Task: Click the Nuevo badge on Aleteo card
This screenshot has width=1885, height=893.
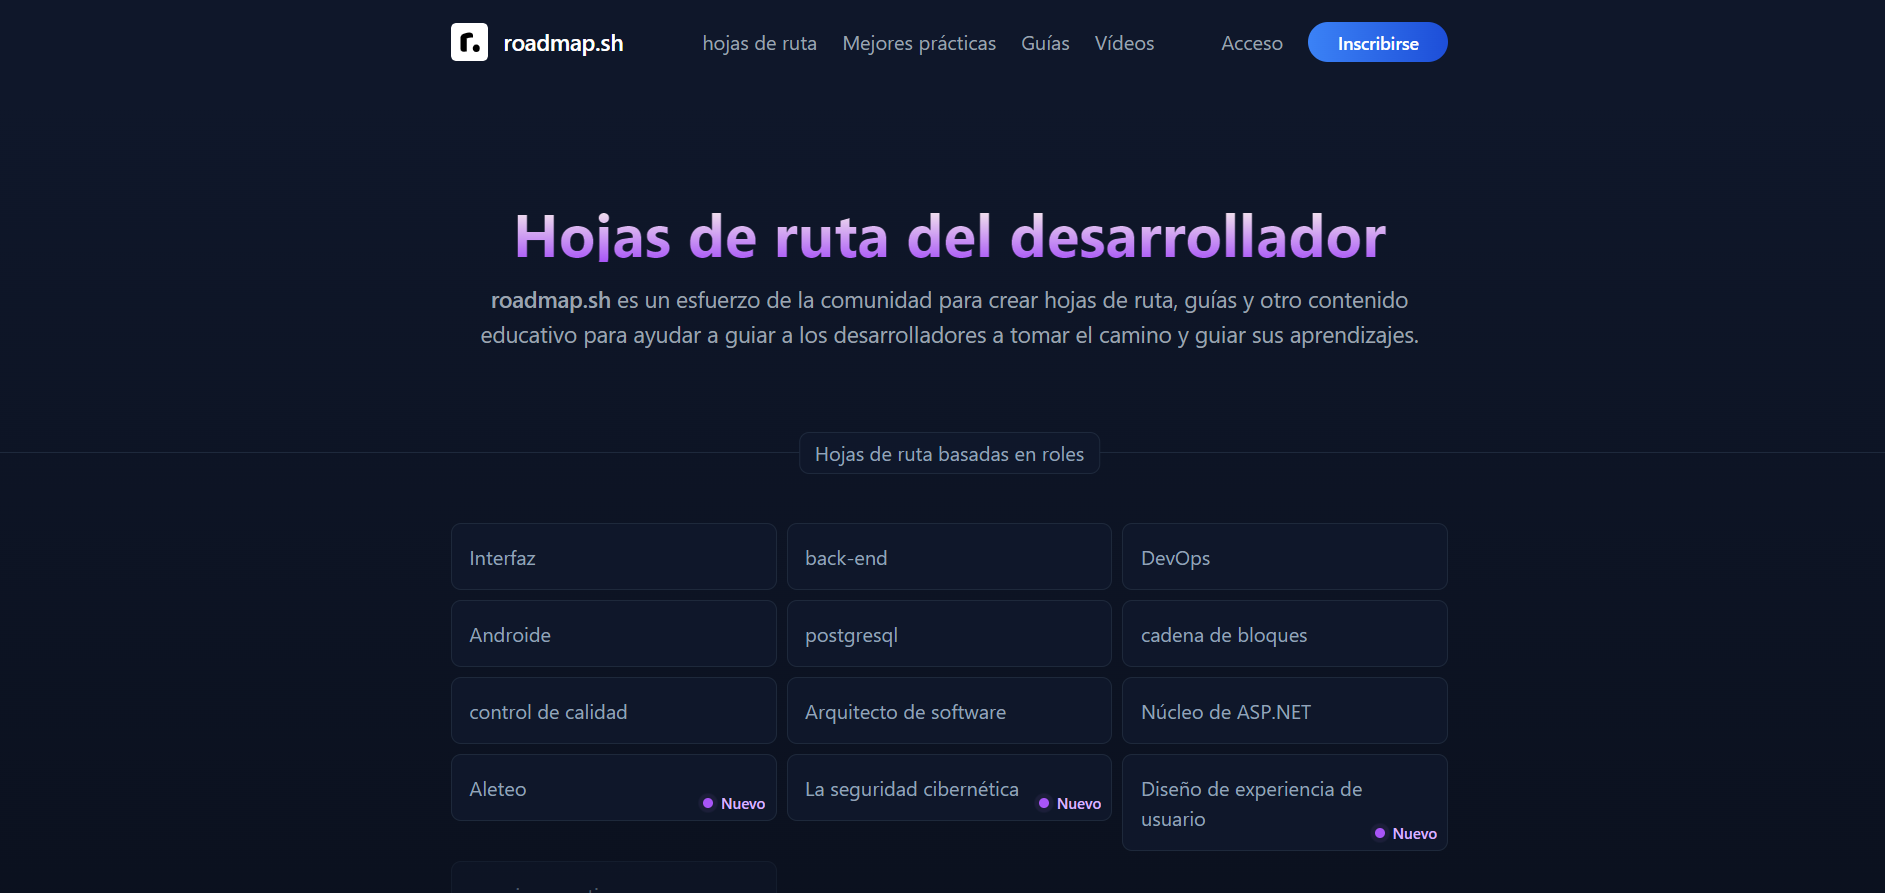Action: 734,804
